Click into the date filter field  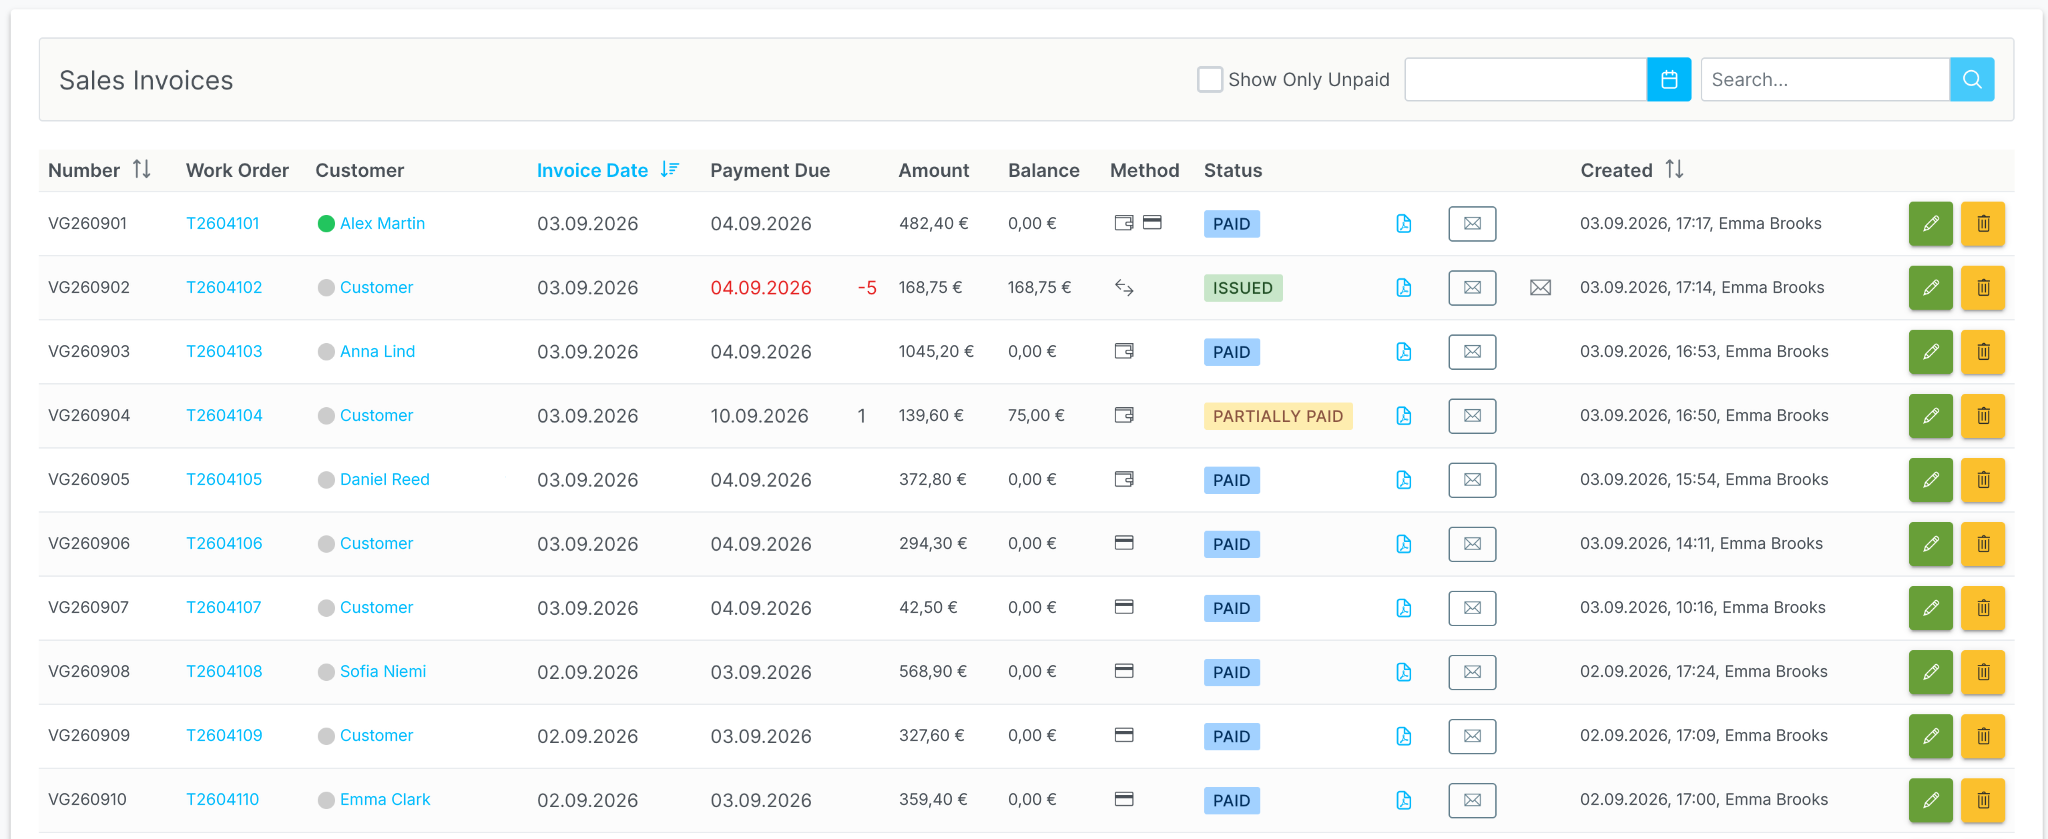click(x=1526, y=80)
